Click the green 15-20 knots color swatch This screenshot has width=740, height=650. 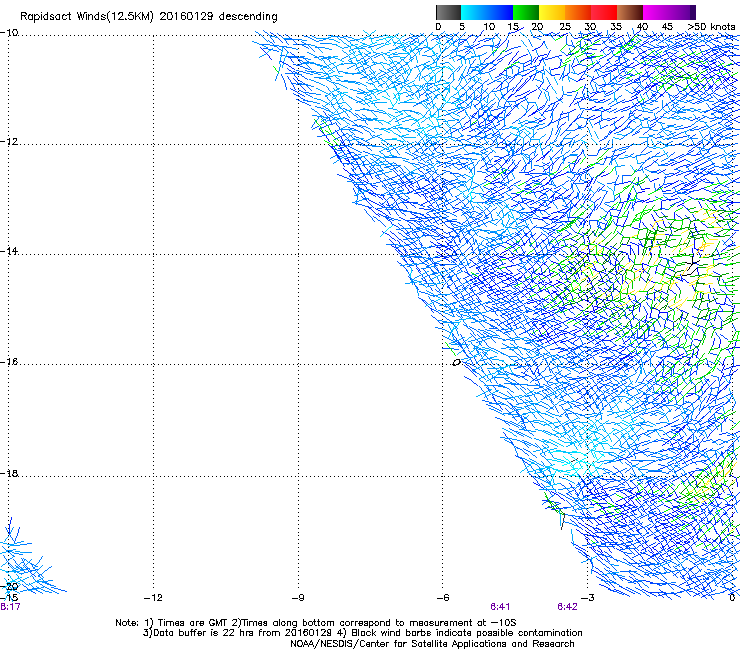[526, 12]
